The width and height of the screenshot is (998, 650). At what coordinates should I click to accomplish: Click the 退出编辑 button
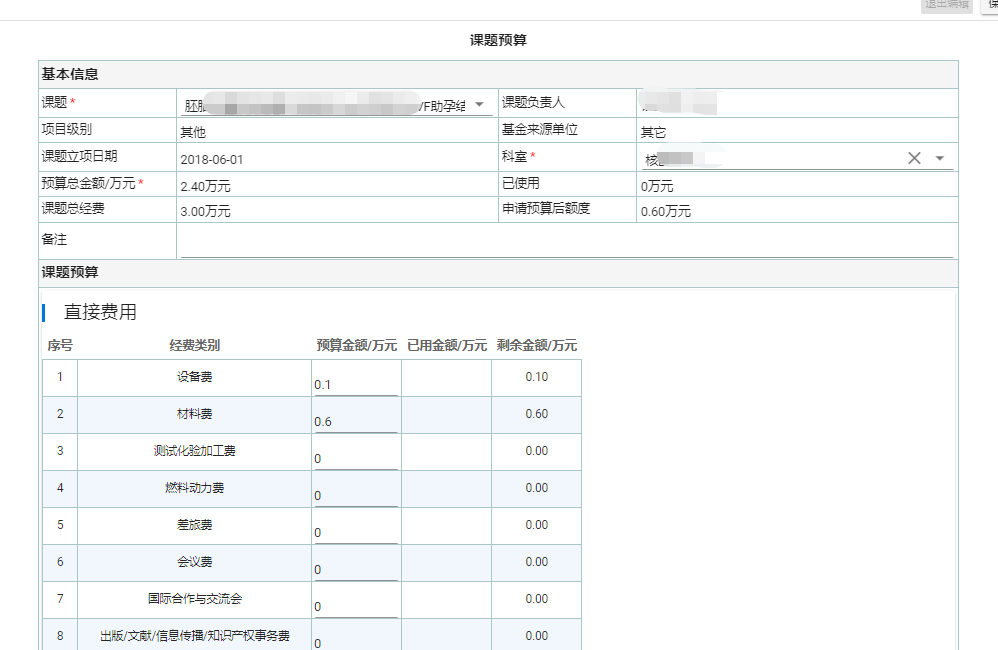click(945, 5)
